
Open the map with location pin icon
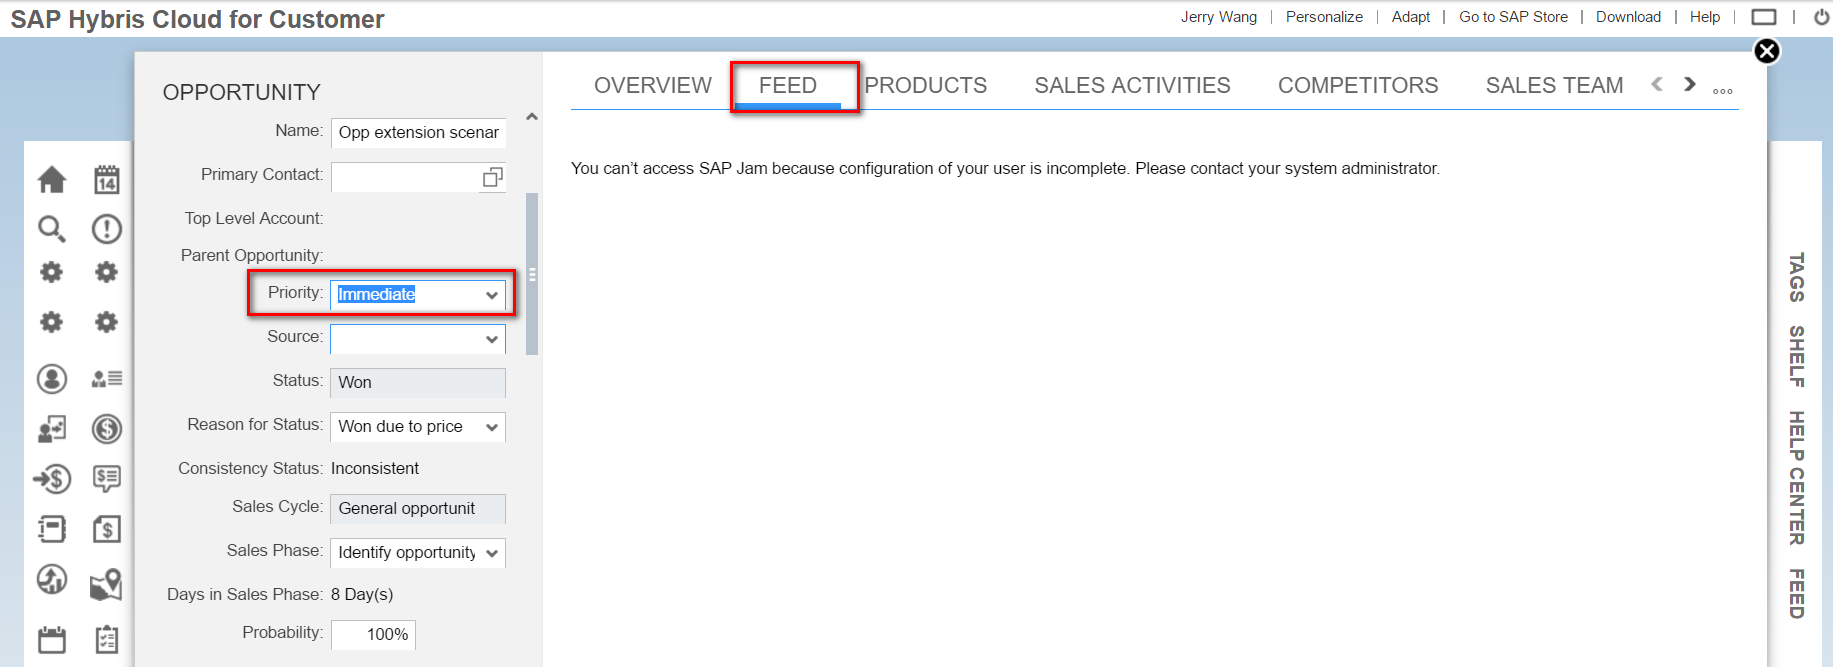(x=107, y=584)
